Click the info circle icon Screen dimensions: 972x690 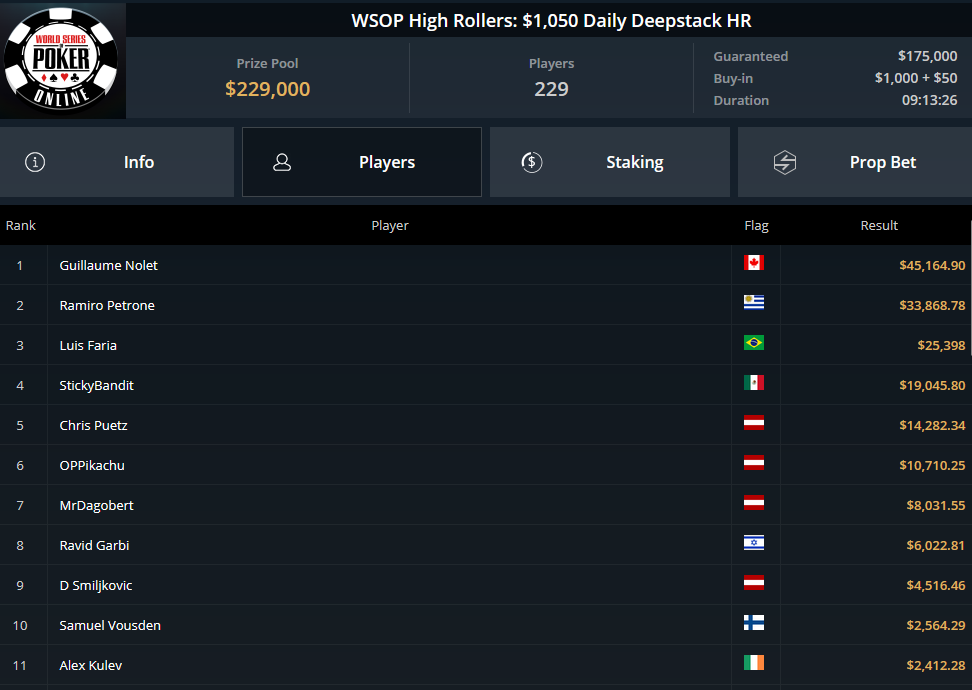(x=35, y=162)
